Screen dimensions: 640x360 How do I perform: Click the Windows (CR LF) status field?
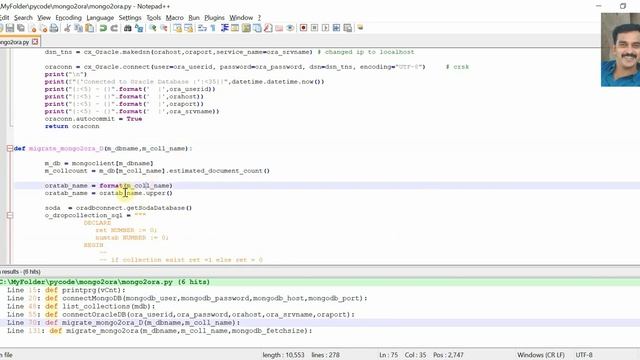pyautogui.click(x=541, y=355)
